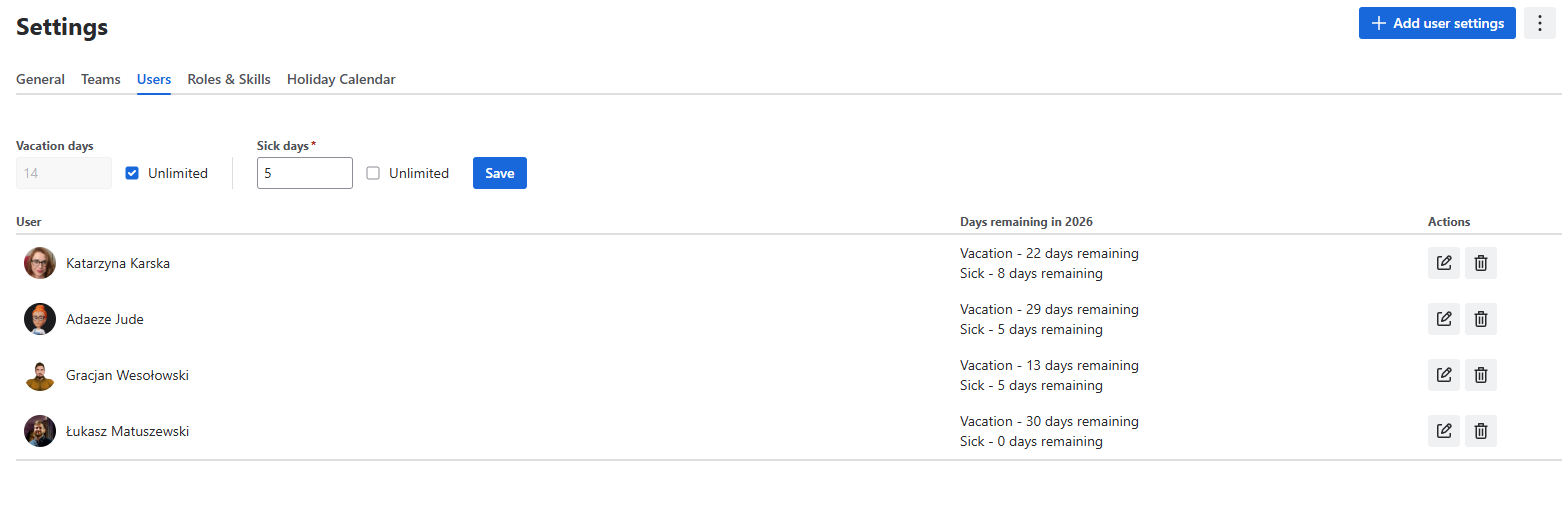The height and width of the screenshot is (526, 1562).
Task: Edit Łukasz Matuszewski's user settings
Action: (x=1444, y=431)
